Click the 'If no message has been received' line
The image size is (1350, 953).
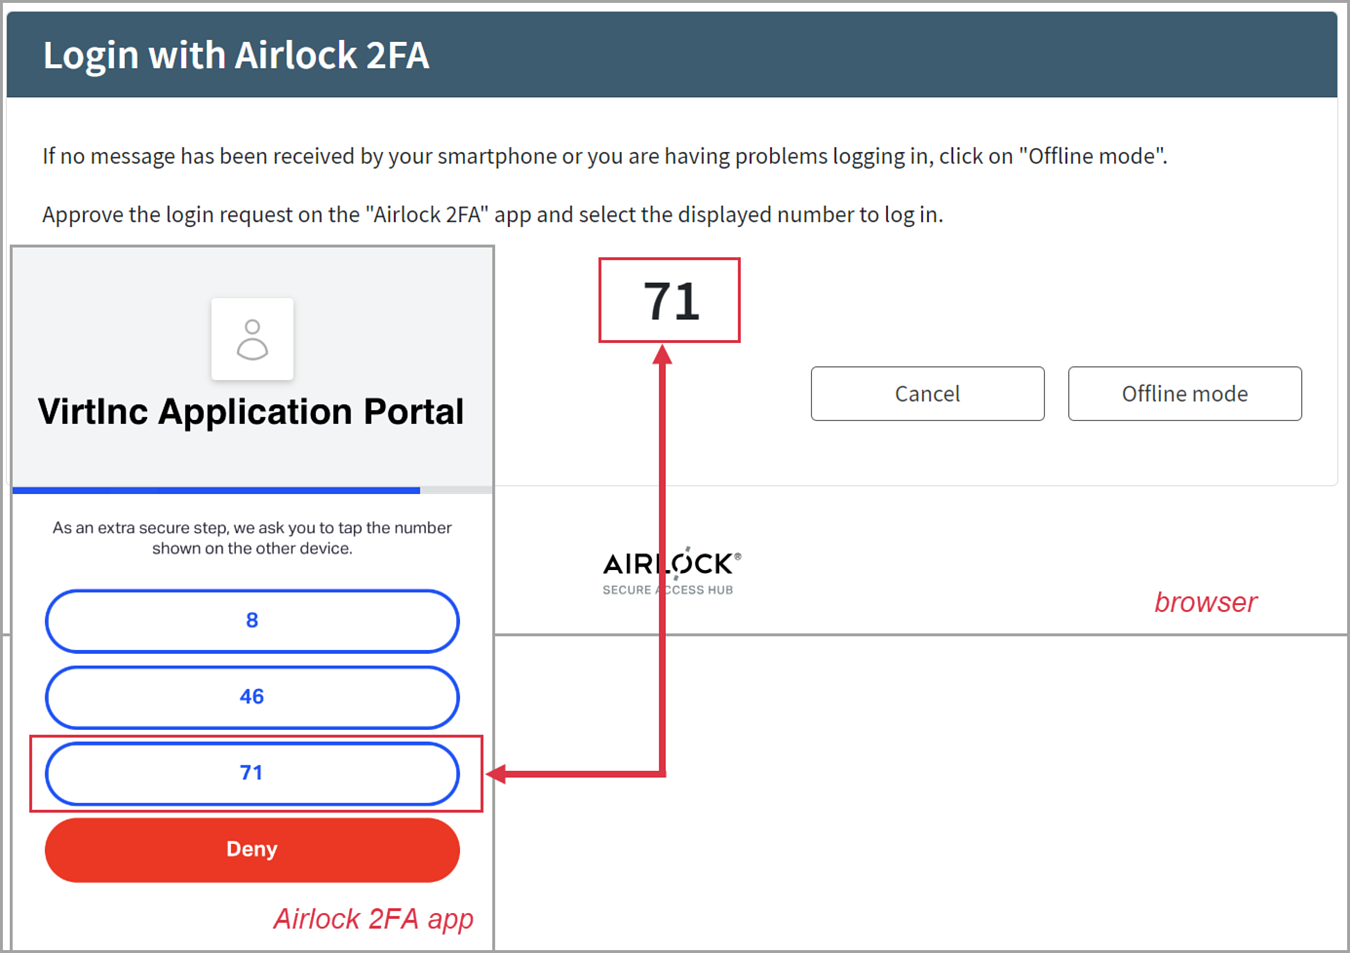point(604,156)
